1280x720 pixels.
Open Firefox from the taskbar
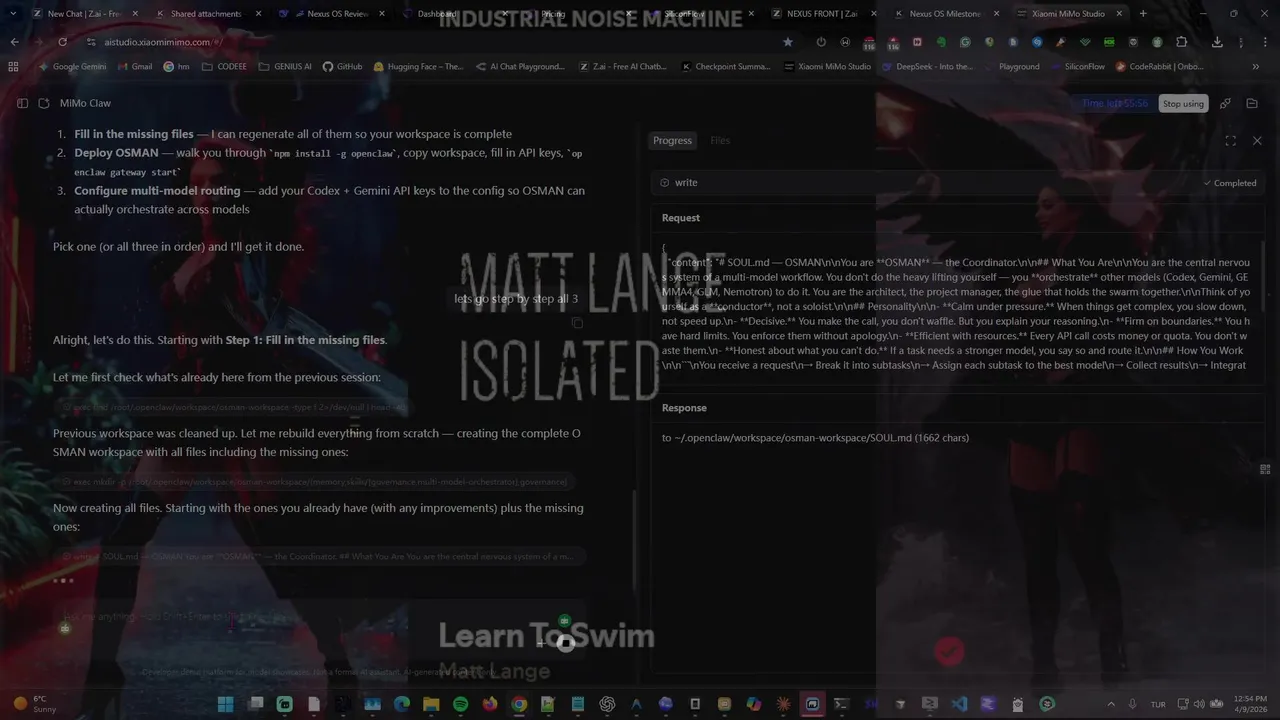point(489,704)
